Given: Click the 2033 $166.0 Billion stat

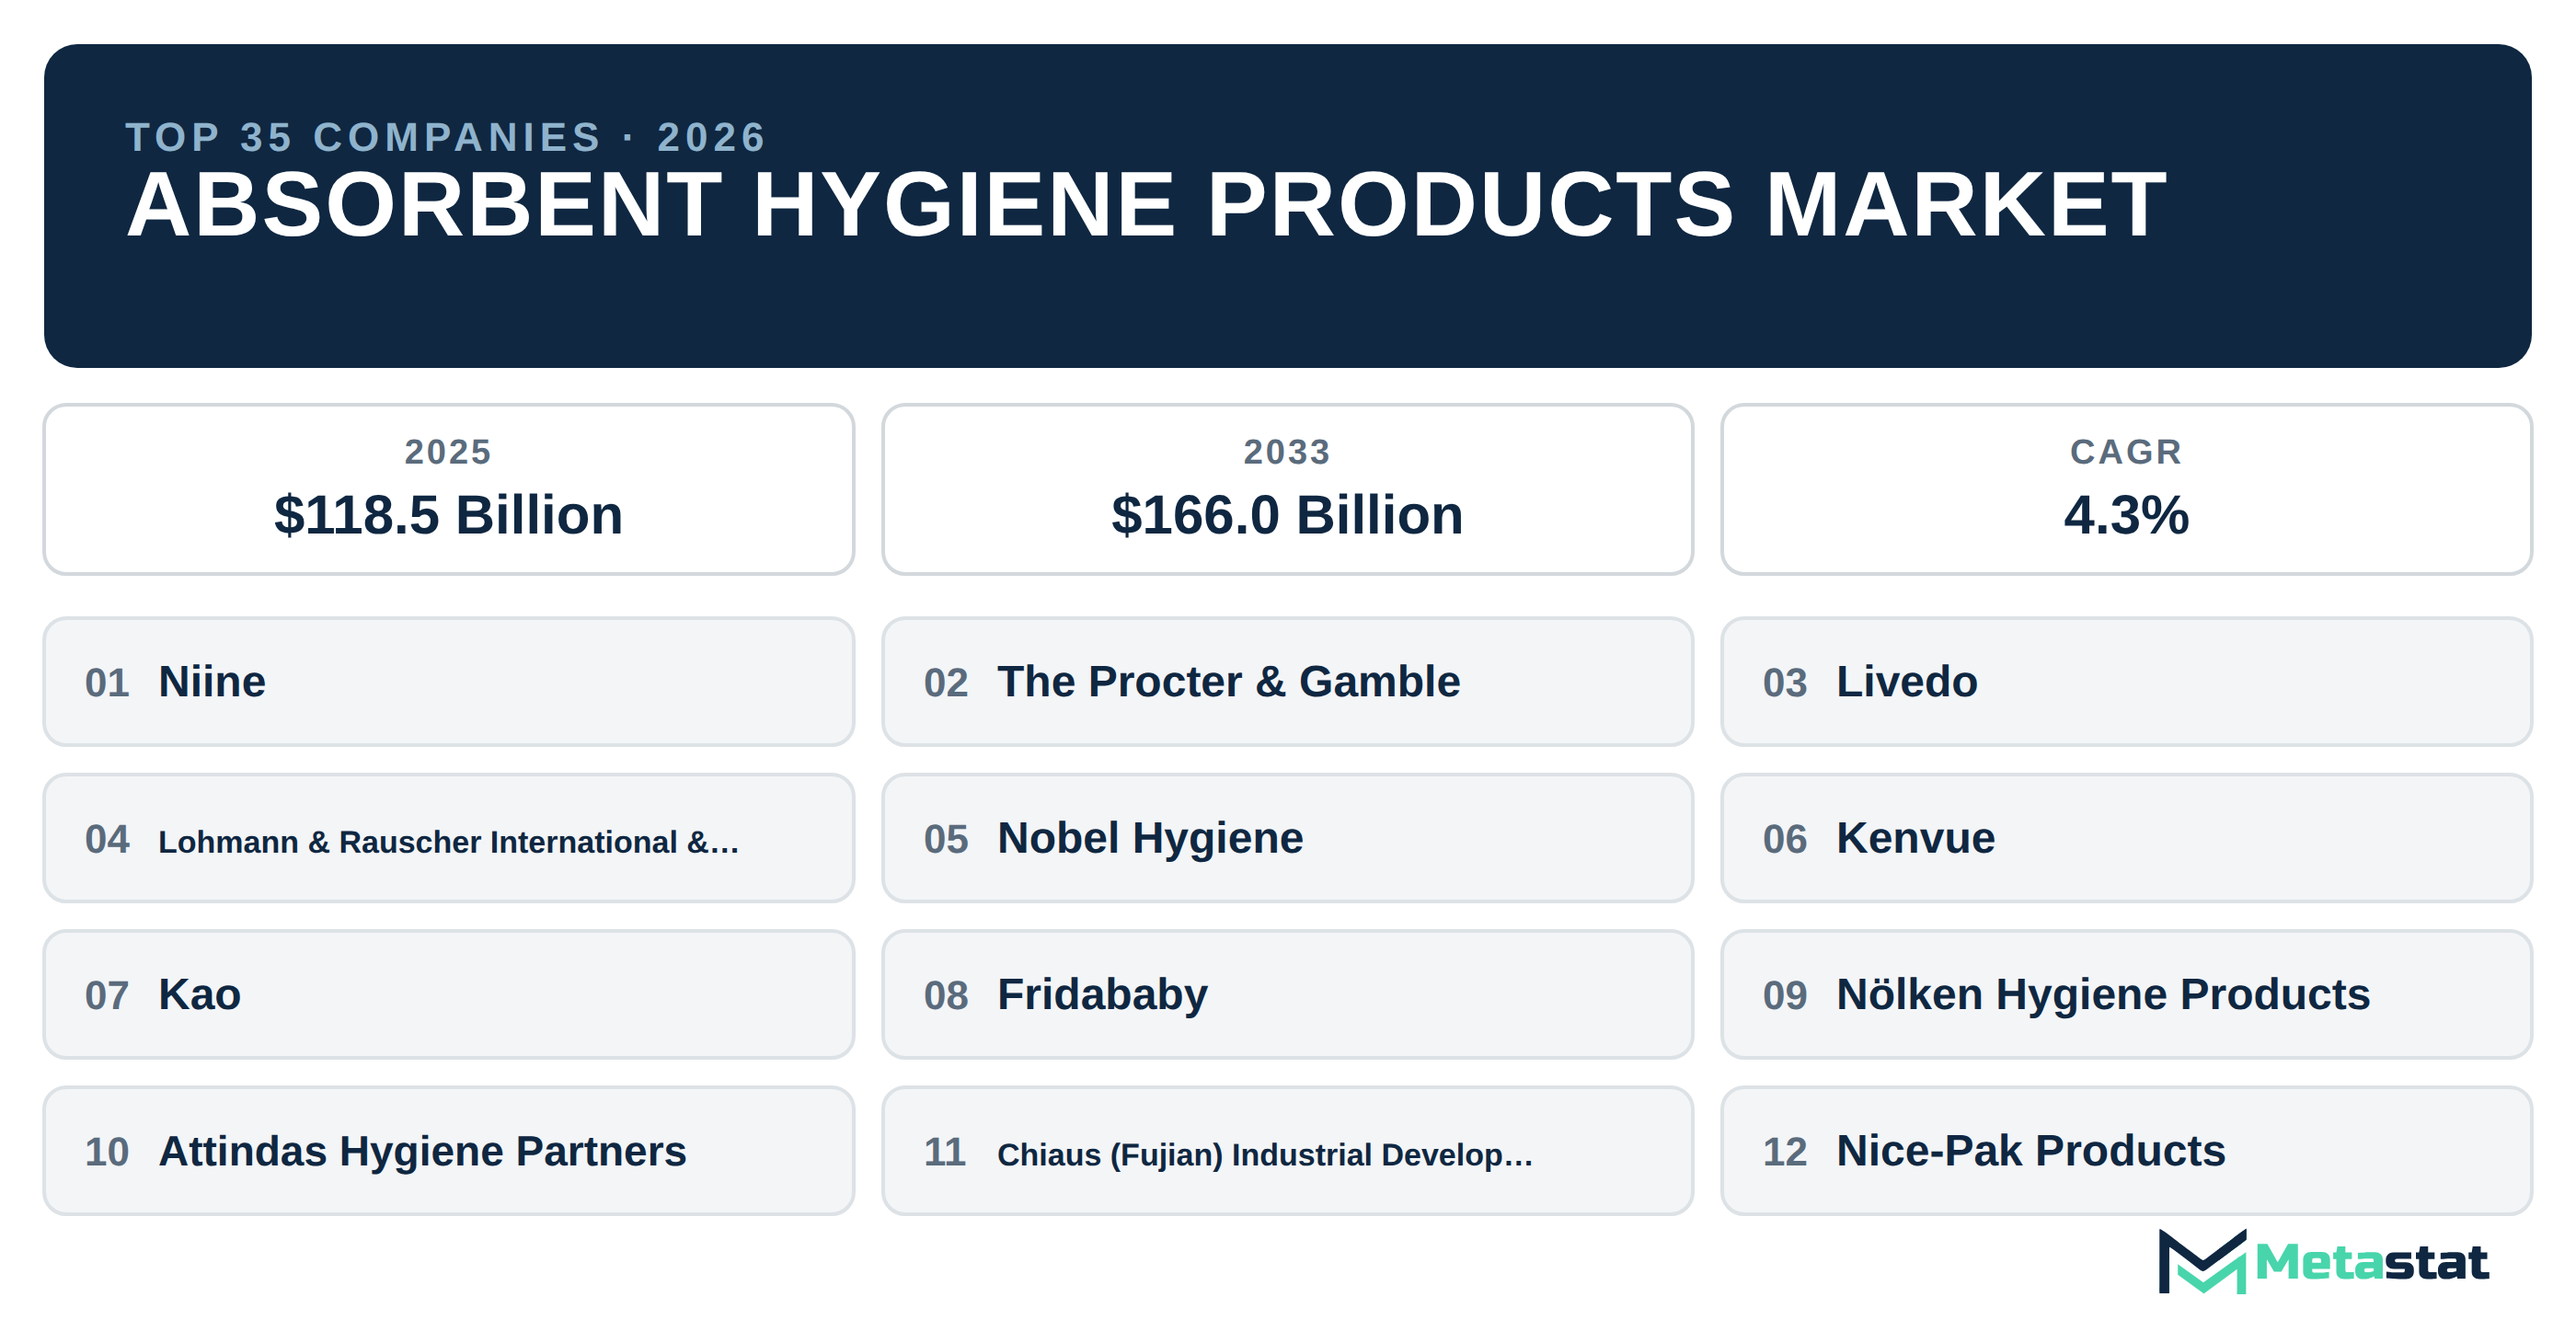Looking at the screenshot, I should [1287, 489].
